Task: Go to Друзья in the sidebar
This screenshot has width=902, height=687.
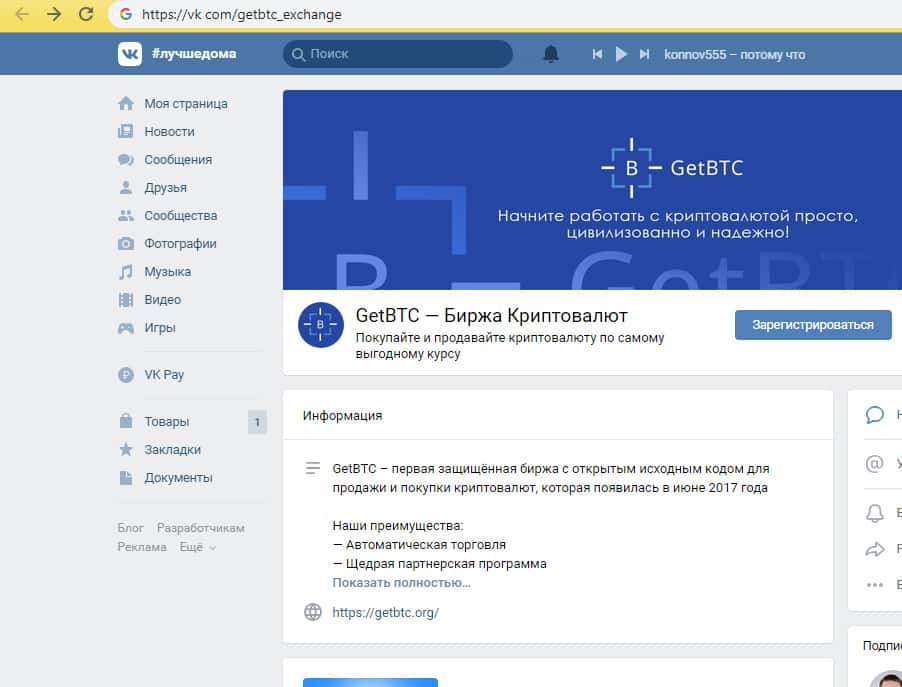Action: pos(165,188)
